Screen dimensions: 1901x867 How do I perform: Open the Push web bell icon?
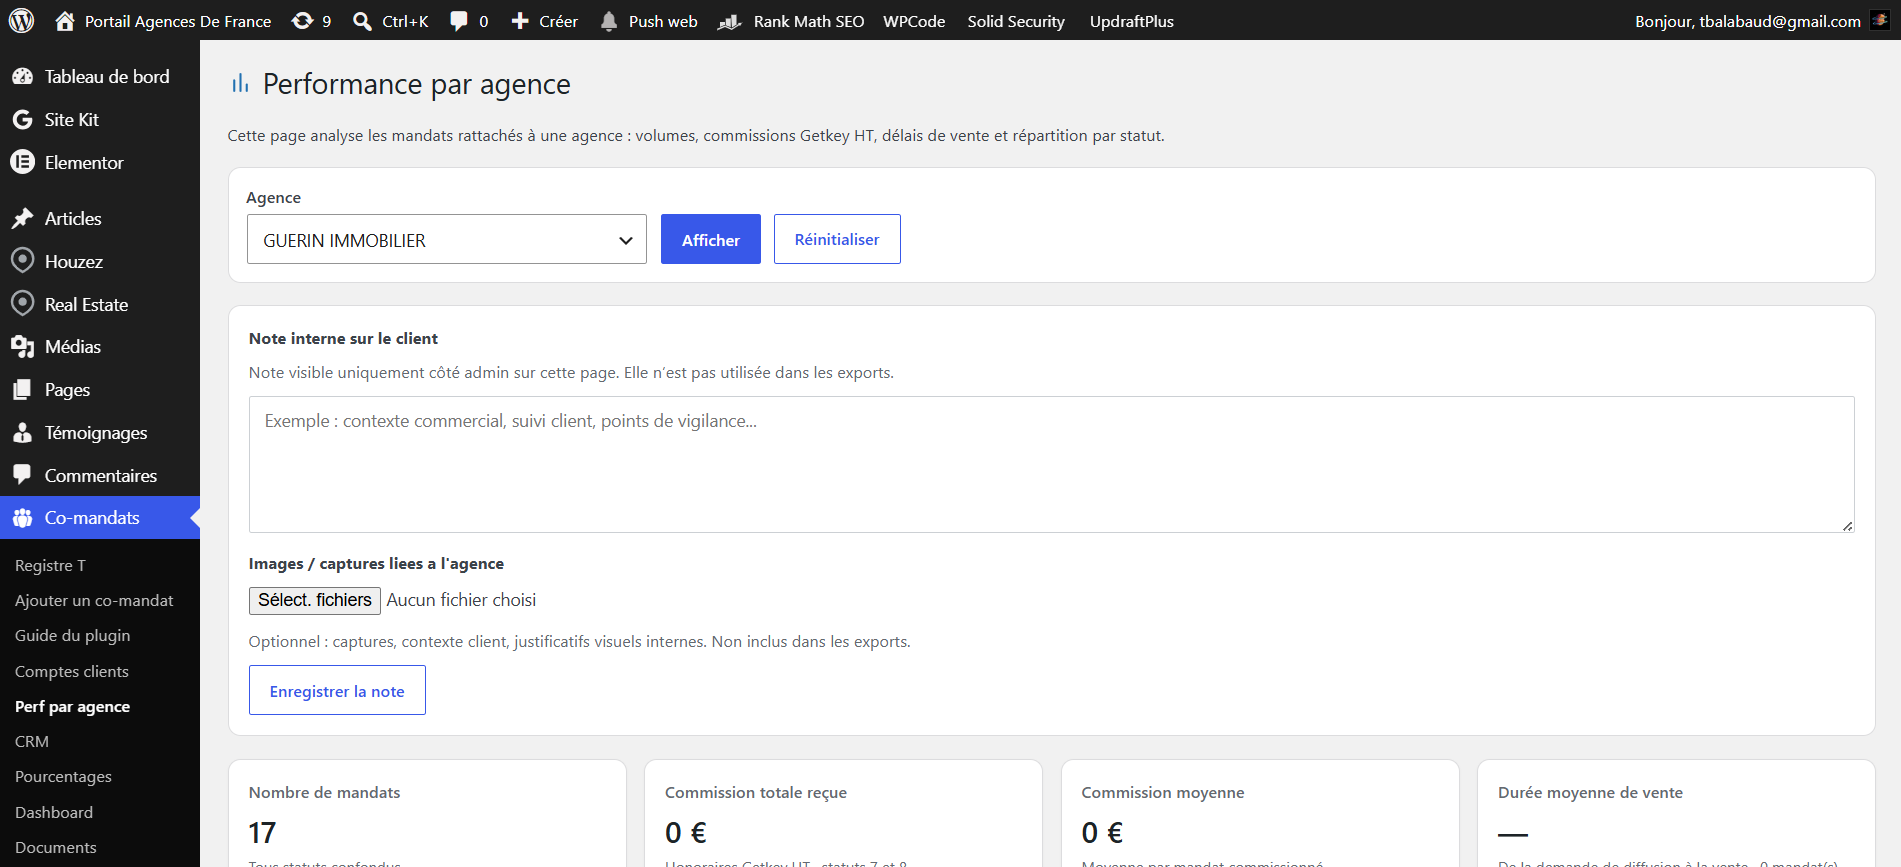(x=609, y=21)
